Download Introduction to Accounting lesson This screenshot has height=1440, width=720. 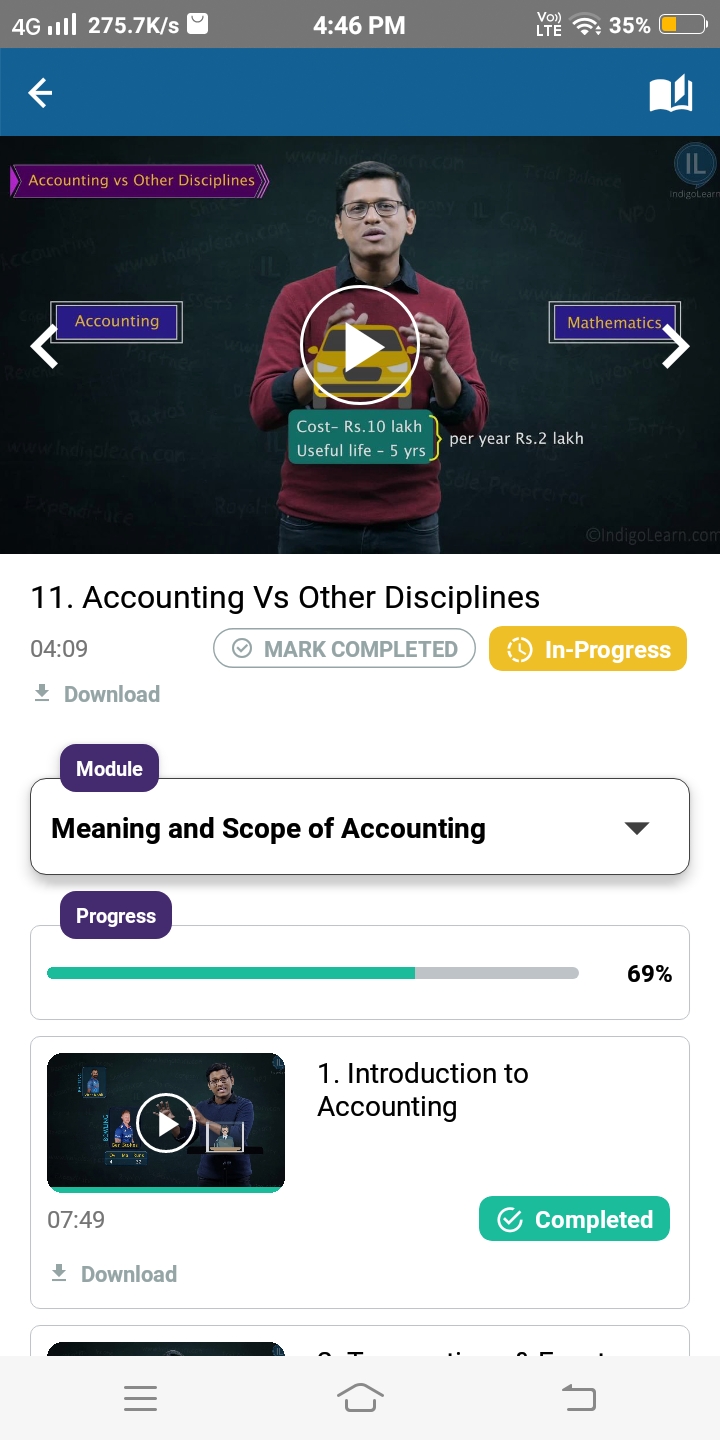tap(114, 1274)
